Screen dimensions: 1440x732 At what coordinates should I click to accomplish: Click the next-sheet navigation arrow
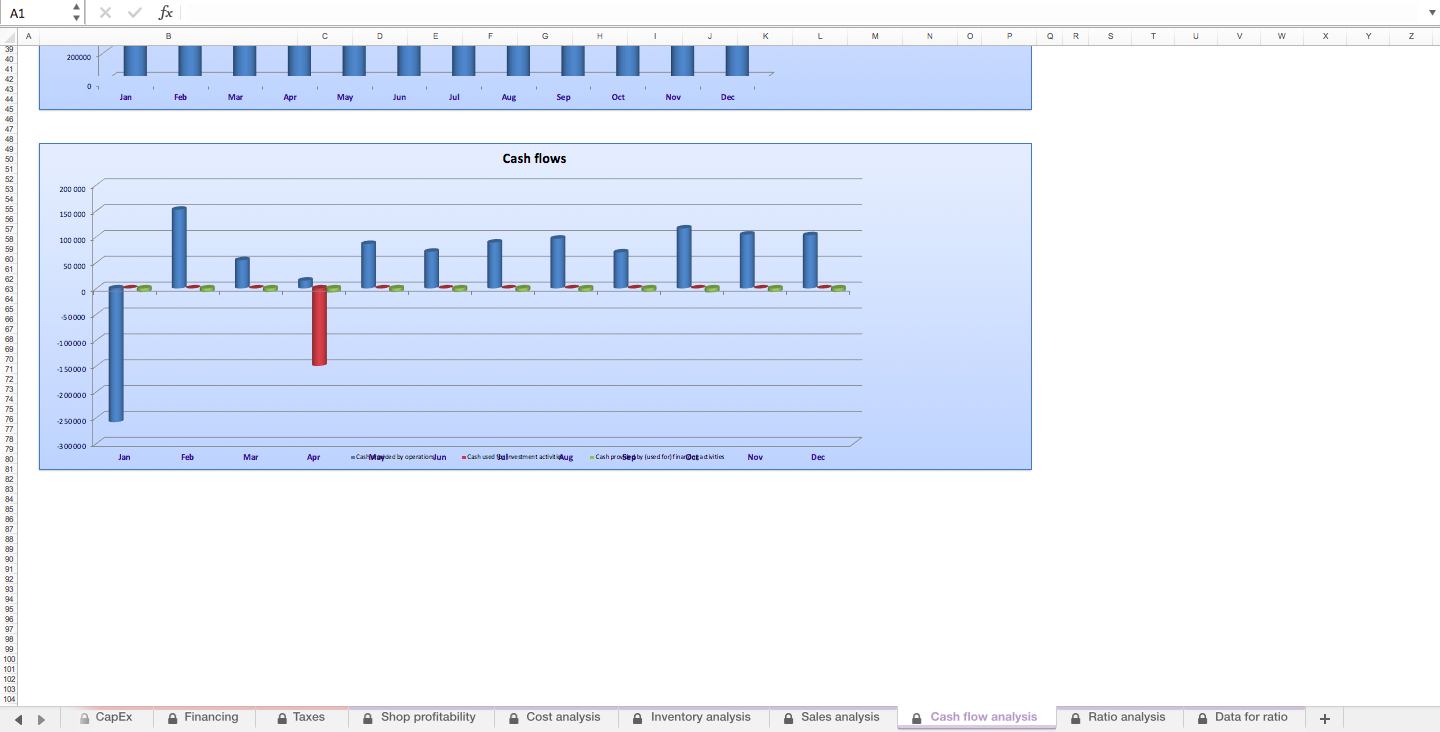40,717
